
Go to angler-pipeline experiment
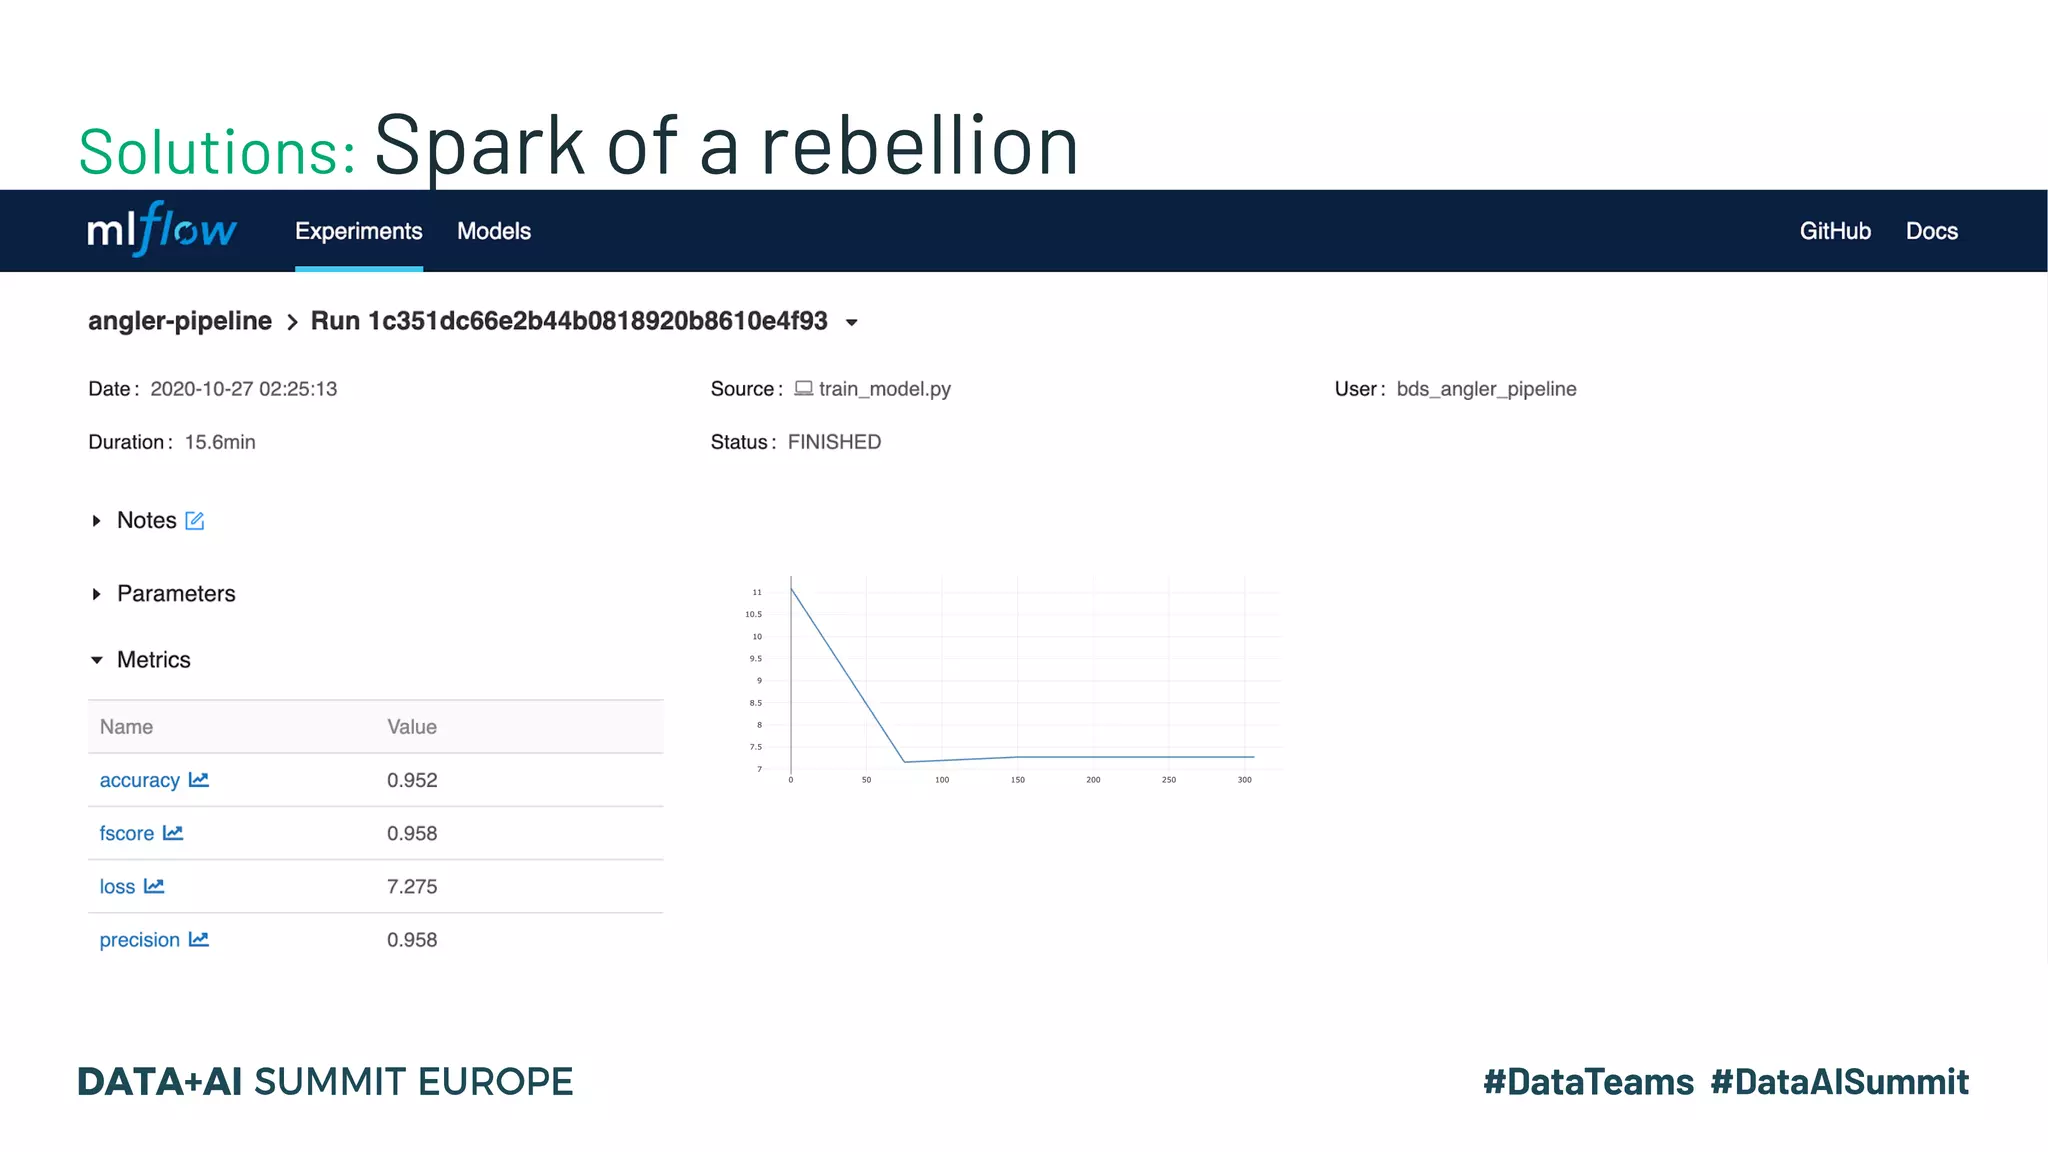point(180,321)
